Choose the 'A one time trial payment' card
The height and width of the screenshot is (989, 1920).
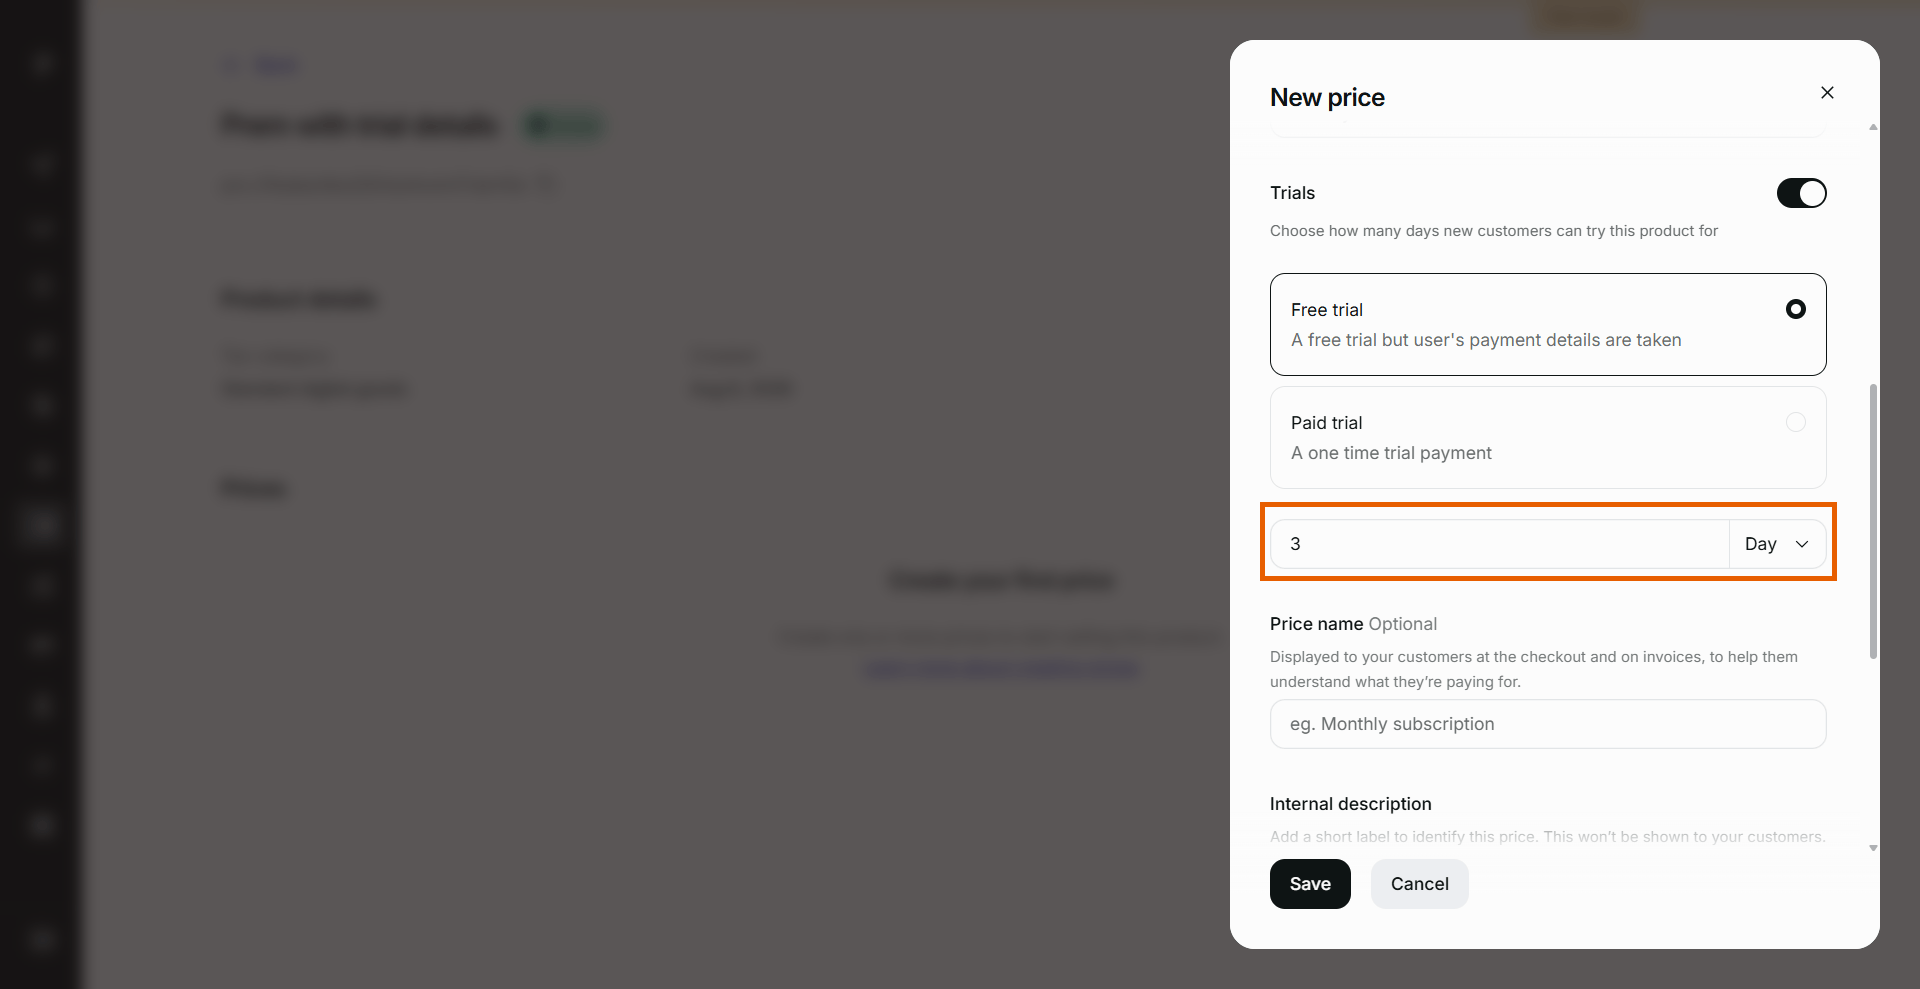pyautogui.click(x=1548, y=437)
